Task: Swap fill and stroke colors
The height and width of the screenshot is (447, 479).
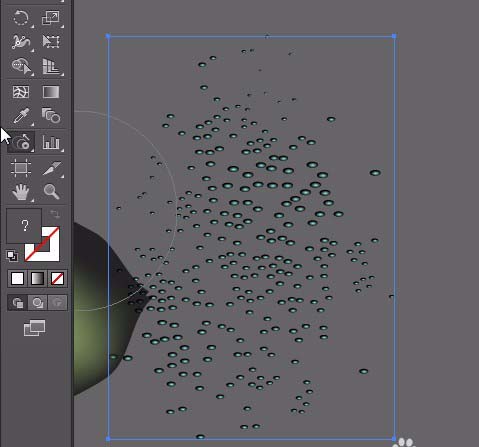Action: (x=55, y=214)
